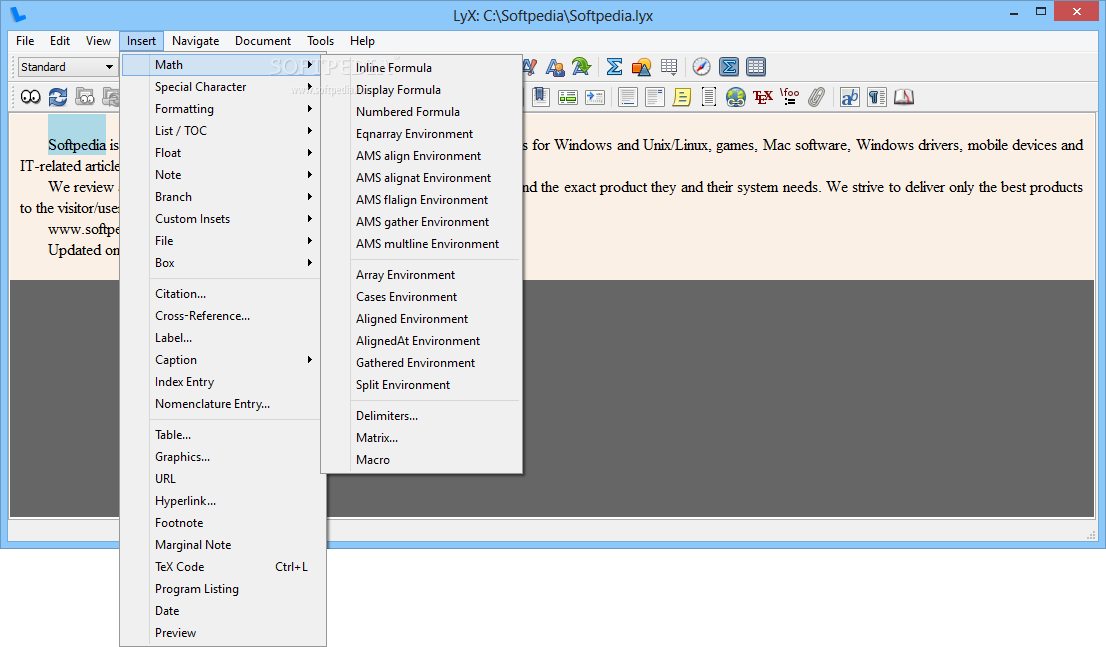Click the yellow Insert note icon

[x=681, y=97]
